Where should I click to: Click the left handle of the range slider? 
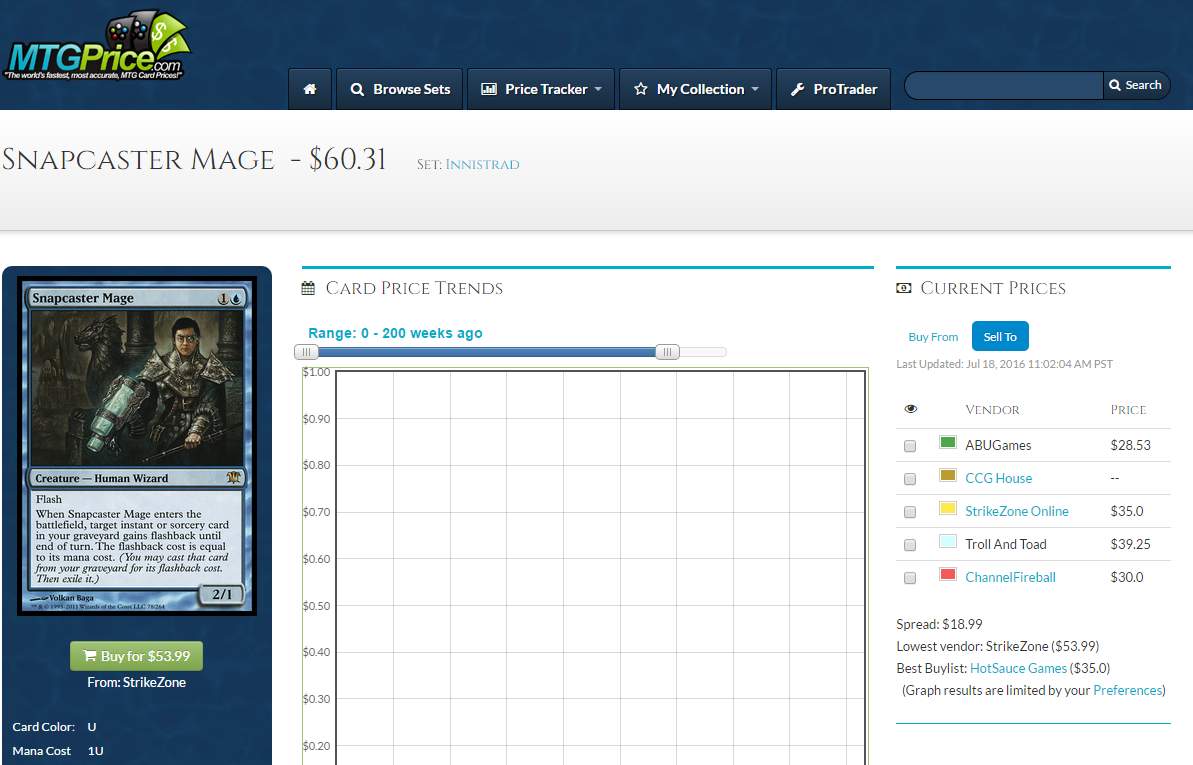306,352
